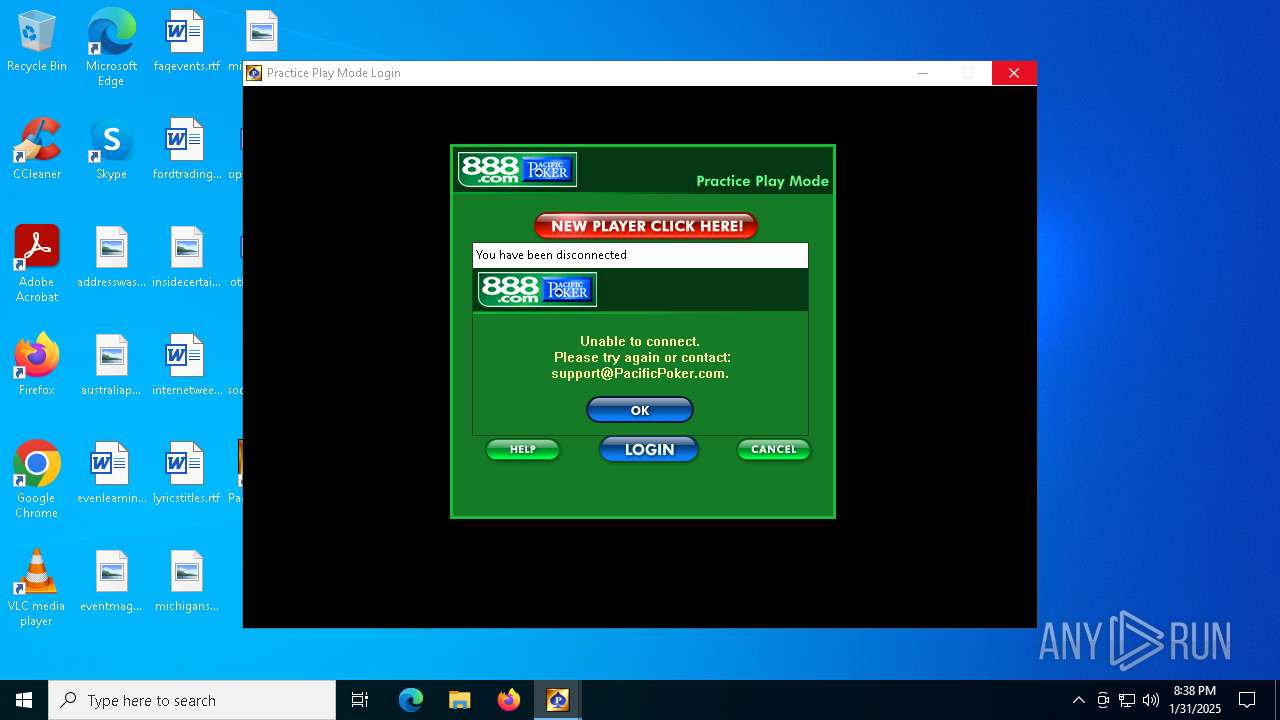Click the volume icon in the system tray
This screenshot has width=1280, height=720.
tap(1151, 700)
